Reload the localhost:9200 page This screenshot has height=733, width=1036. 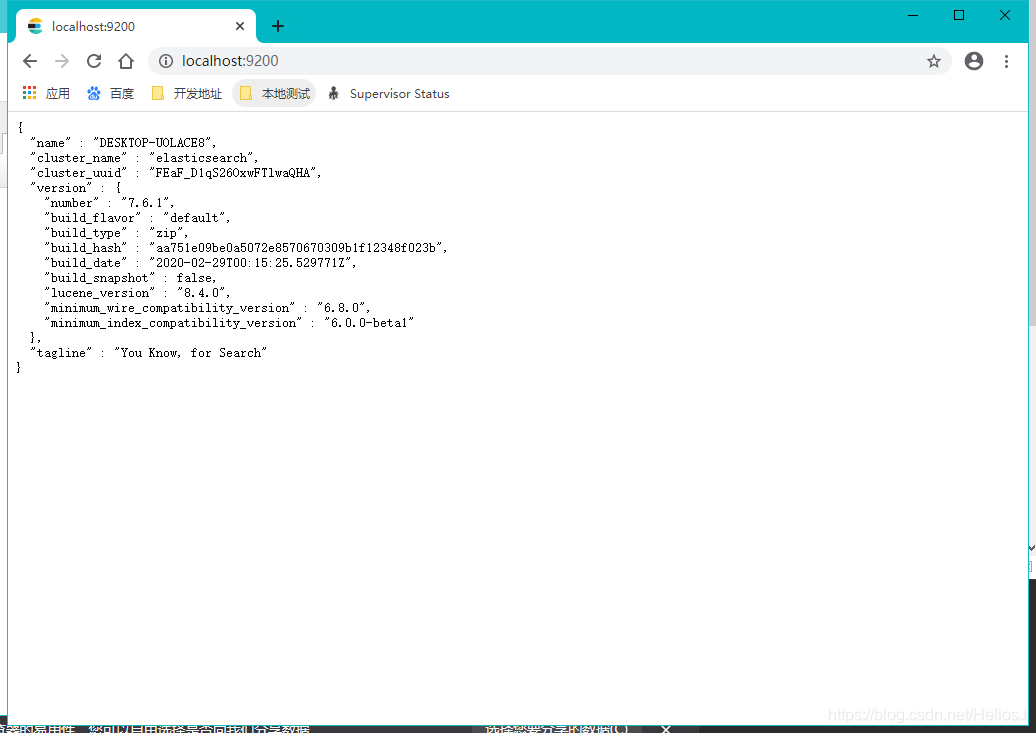94,61
